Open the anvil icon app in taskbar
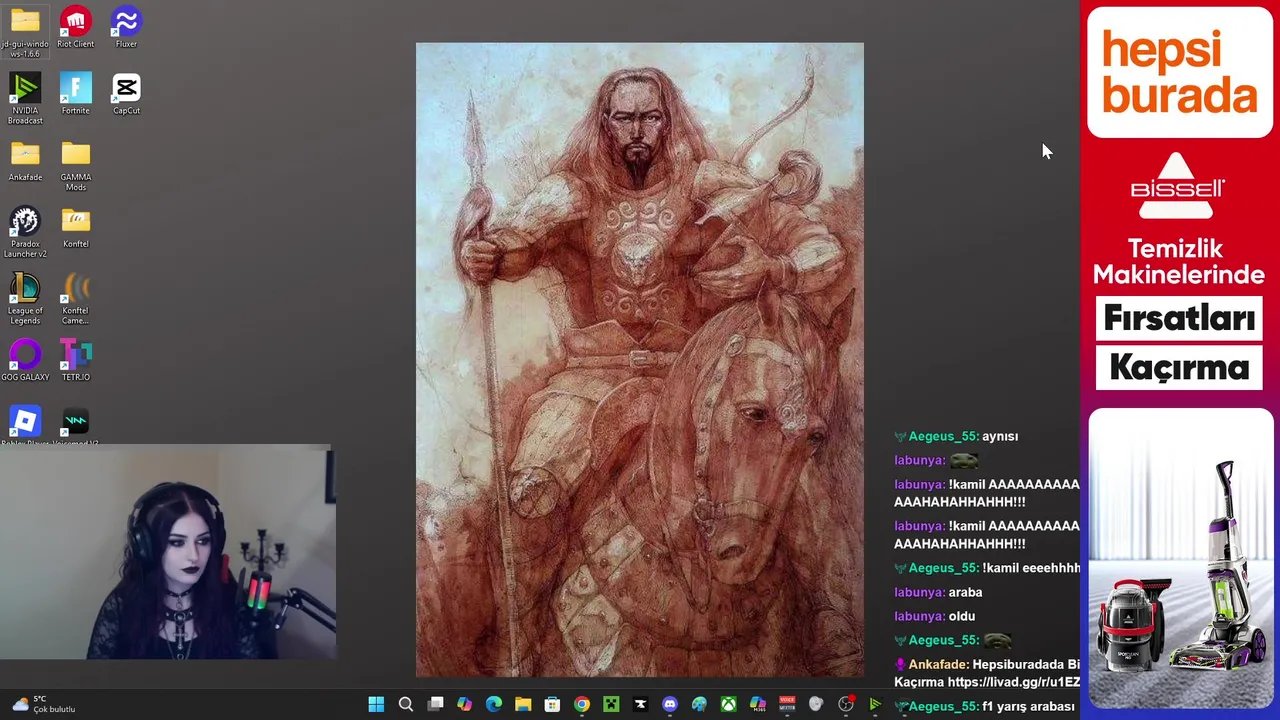 [640, 705]
